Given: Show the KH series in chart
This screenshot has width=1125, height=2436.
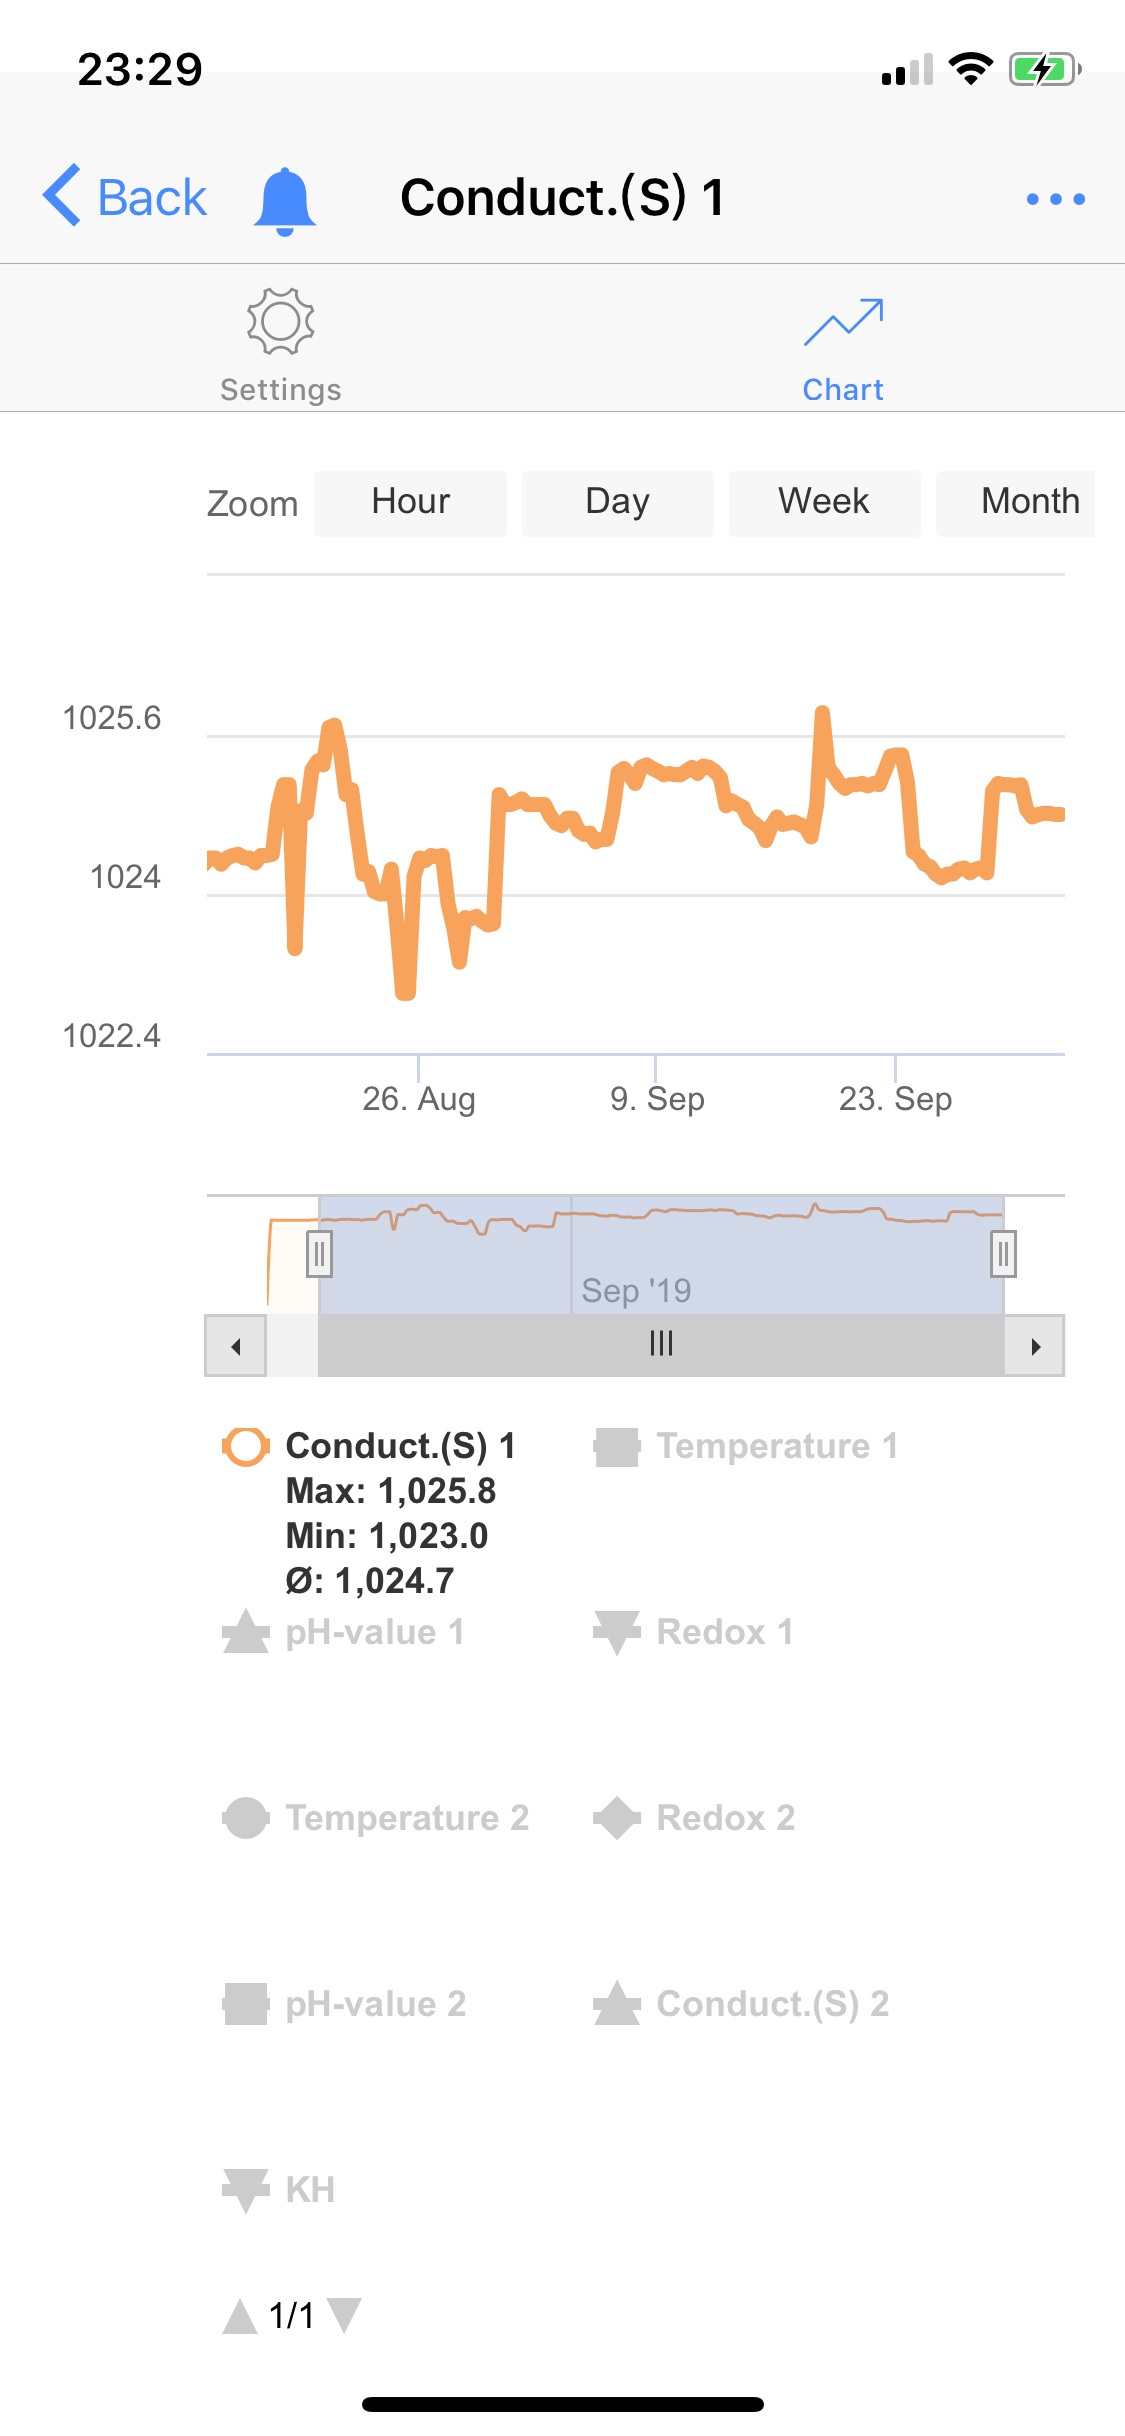Looking at the screenshot, I should (x=309, y=2190).
